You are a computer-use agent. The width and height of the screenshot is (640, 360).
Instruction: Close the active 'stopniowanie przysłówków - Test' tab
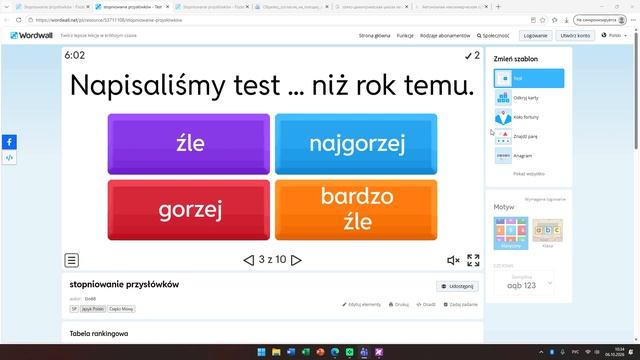167,7
